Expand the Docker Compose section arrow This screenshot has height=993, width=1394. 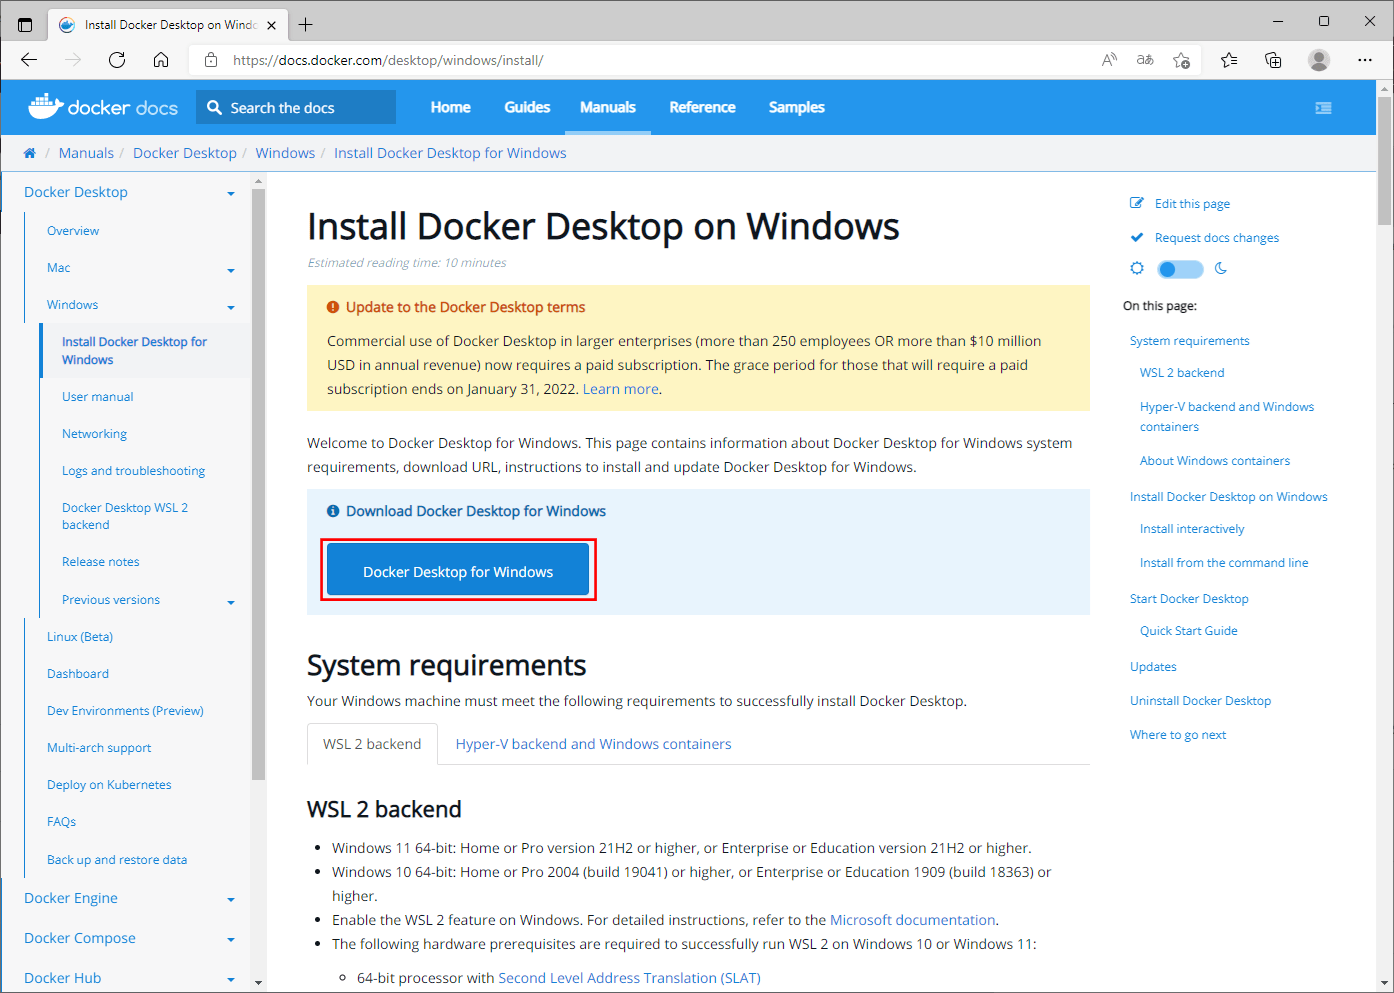coord(231,939)
